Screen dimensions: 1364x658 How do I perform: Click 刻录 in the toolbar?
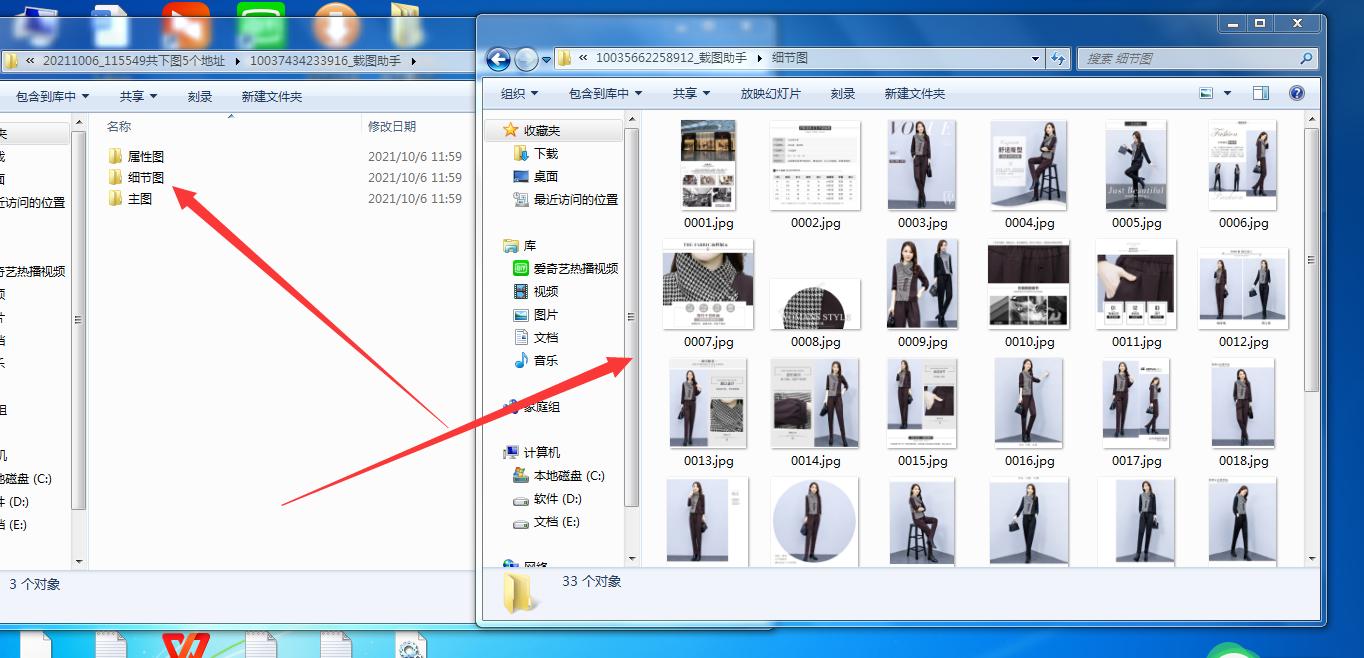(x=843, y=92)
